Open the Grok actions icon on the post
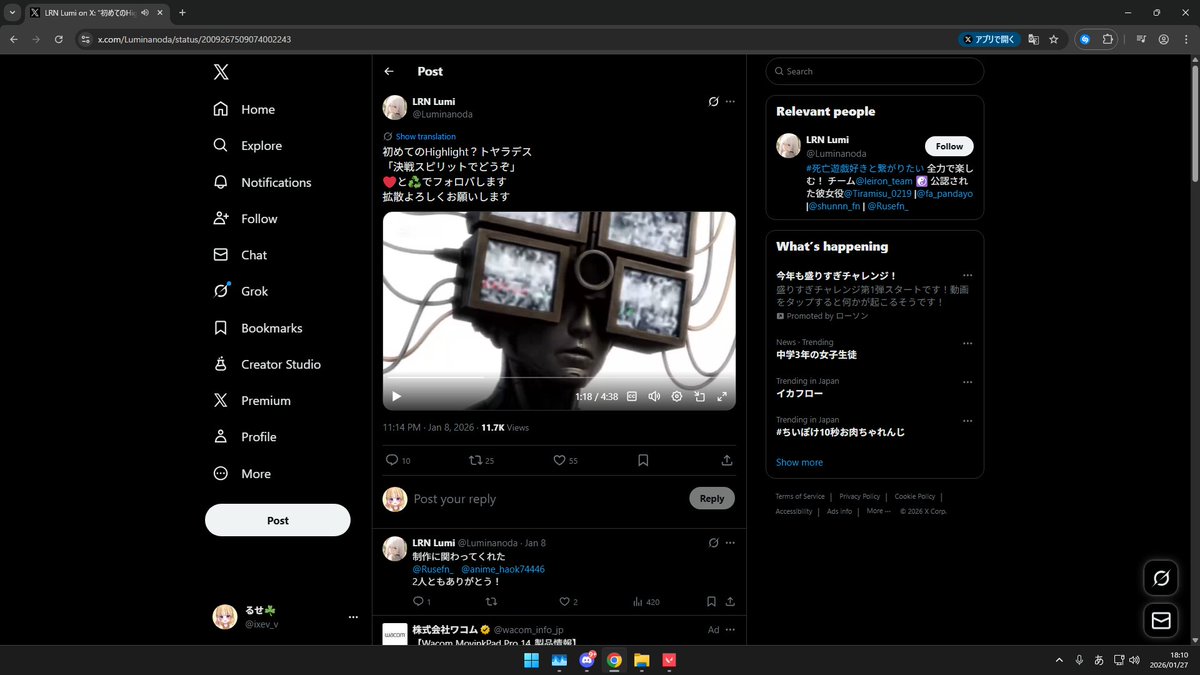Viewport: 1200px width, 675px height. point(713,101)
